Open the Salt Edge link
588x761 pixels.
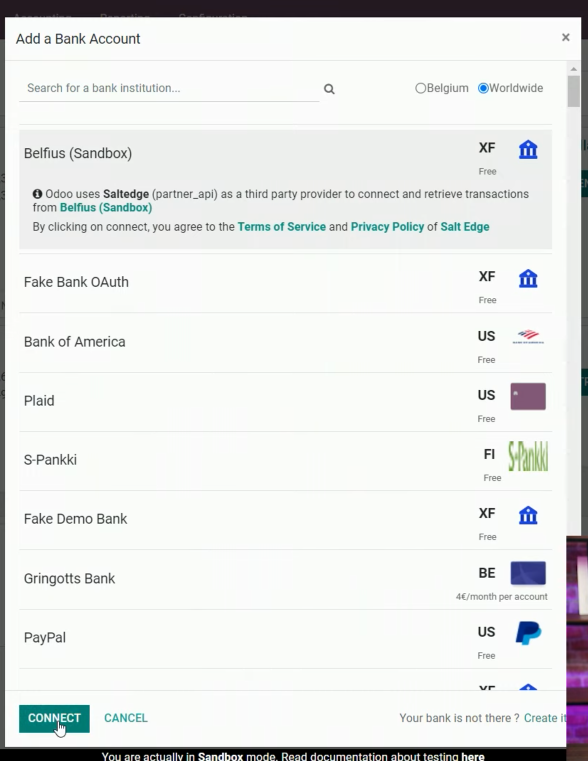coord(465,227)
